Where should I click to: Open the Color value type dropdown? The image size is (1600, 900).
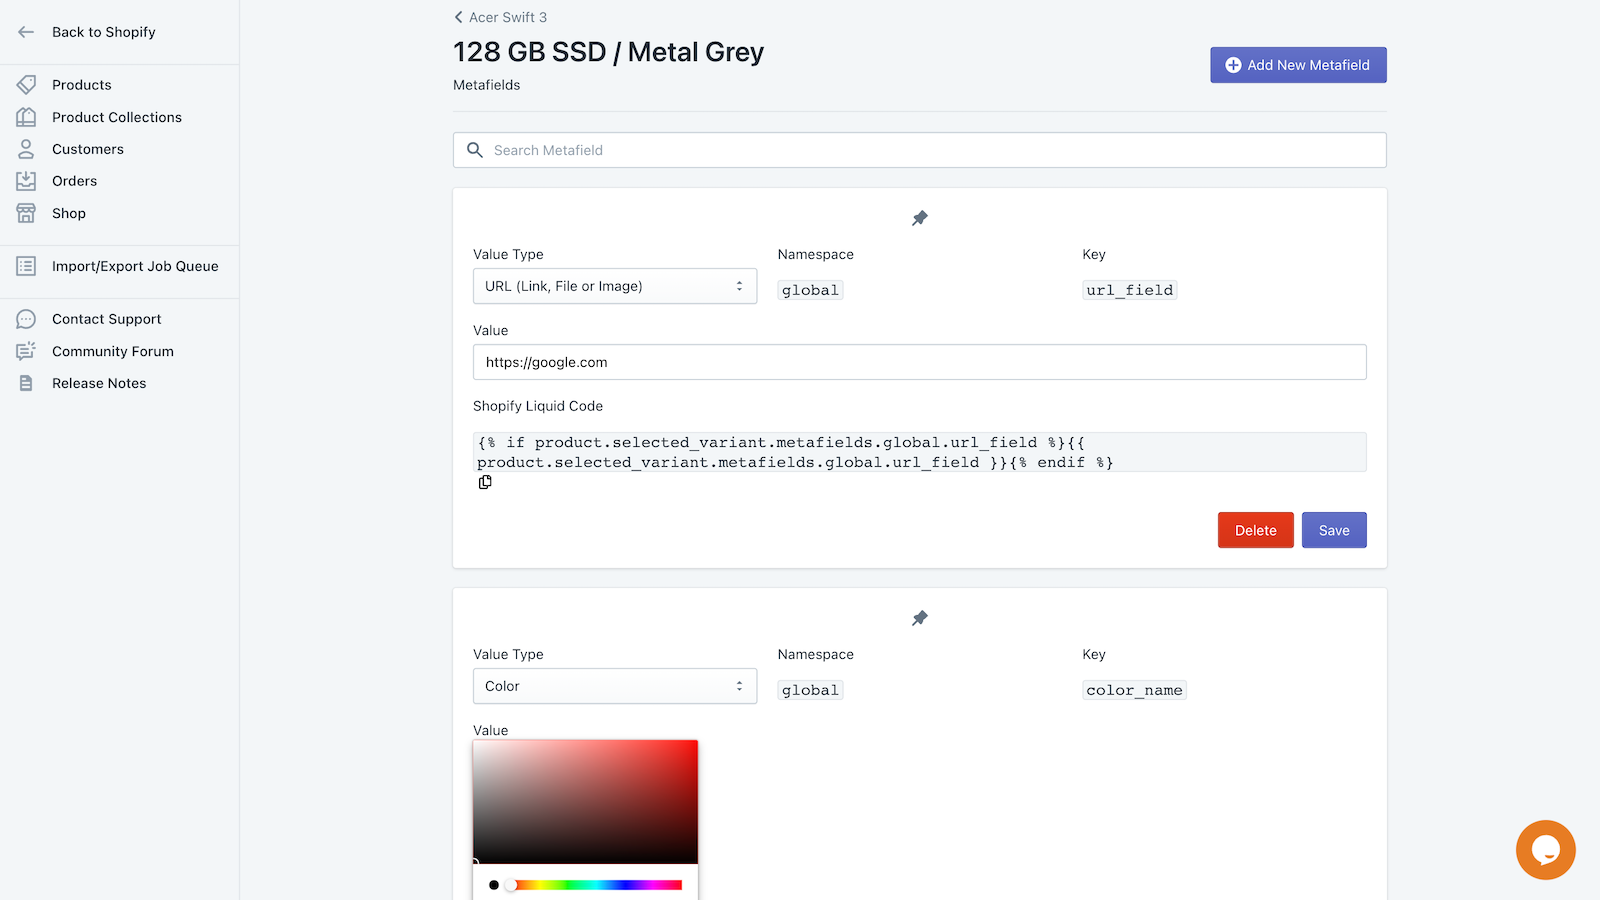click(x=614, y=686)
